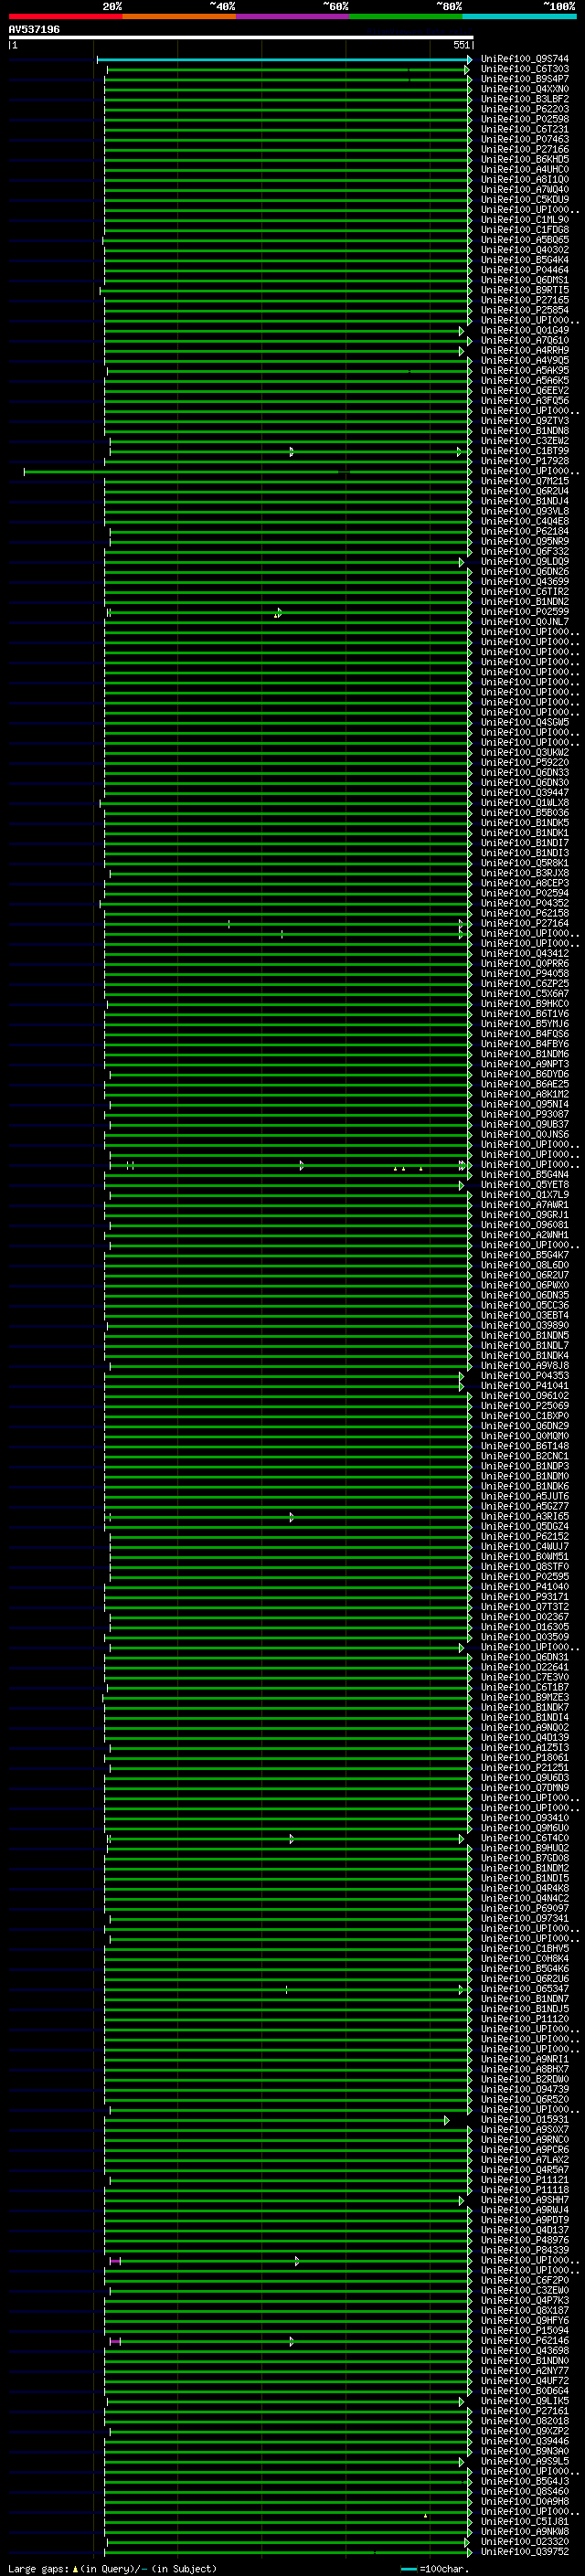585x2576 pixels.
Task: Select the UniRef100_A7WQ40 label
Action: pos(524,189)
